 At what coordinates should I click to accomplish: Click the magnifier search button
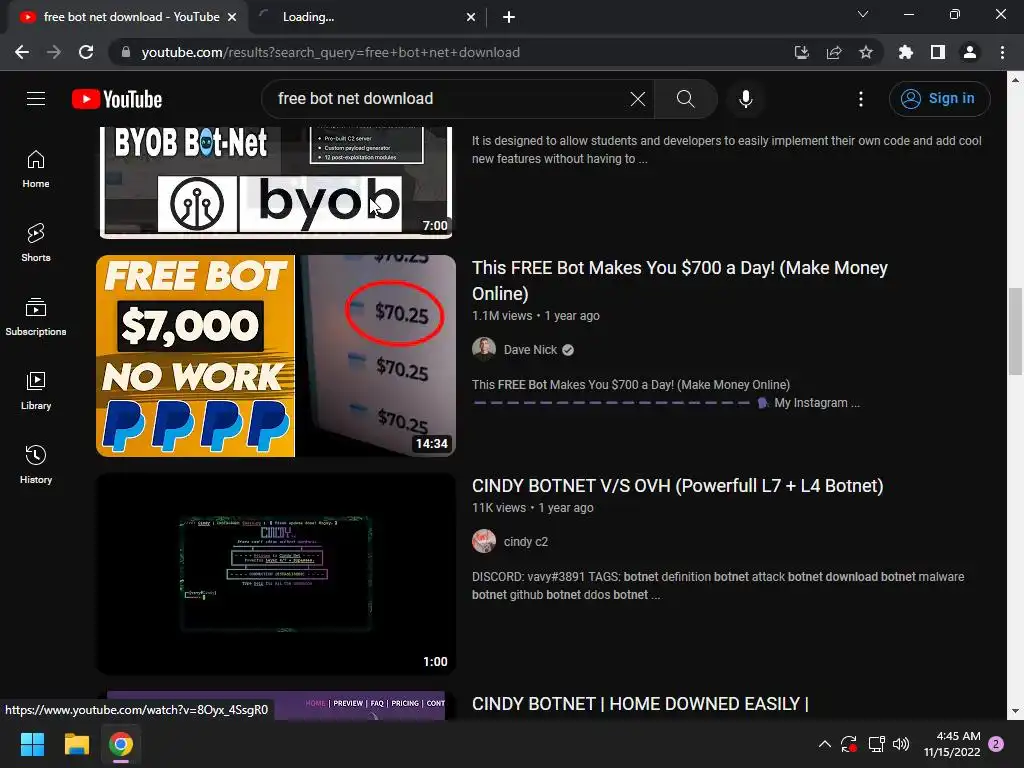tap(686, 99)
